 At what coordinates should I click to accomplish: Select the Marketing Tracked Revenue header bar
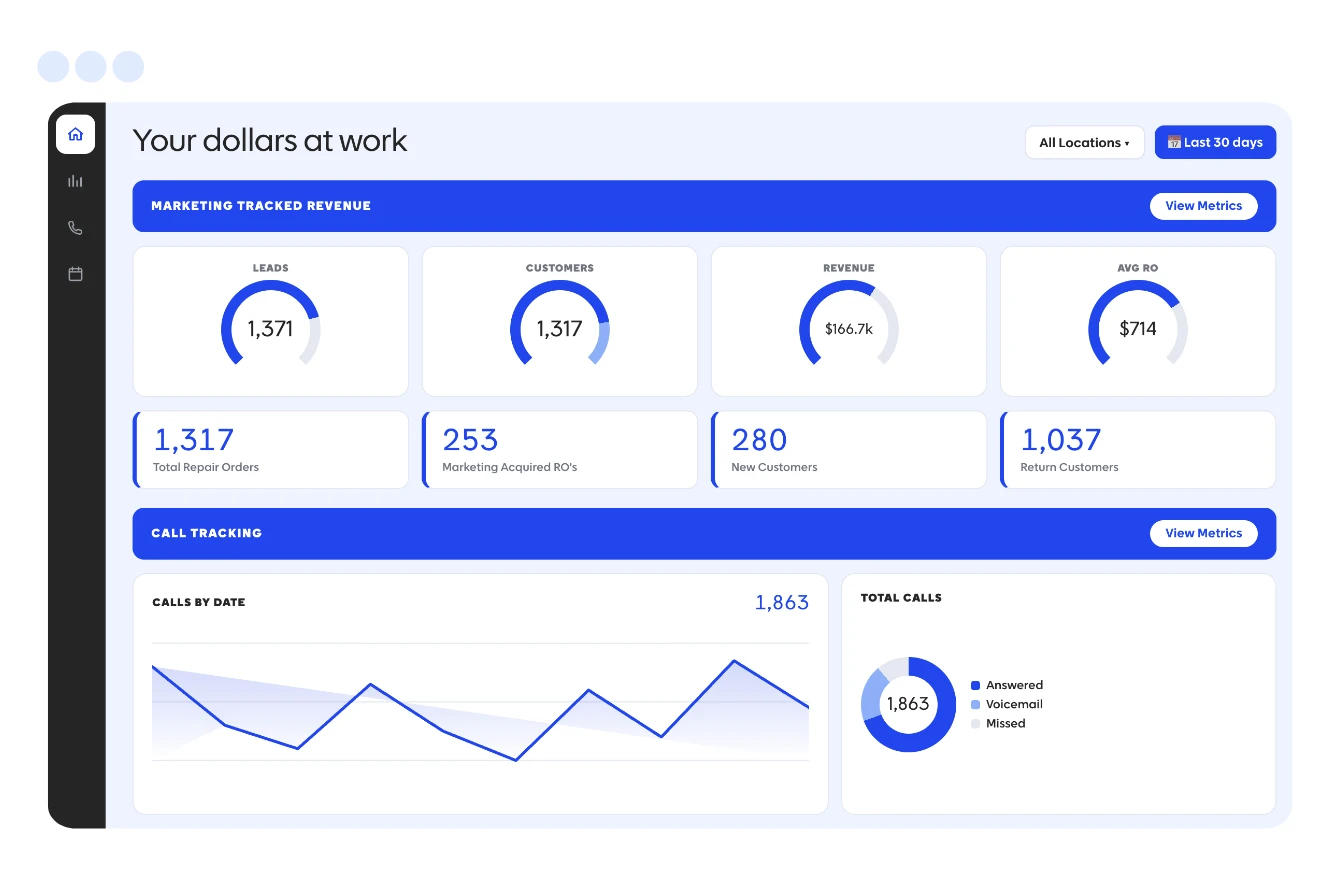pos(704,206)
